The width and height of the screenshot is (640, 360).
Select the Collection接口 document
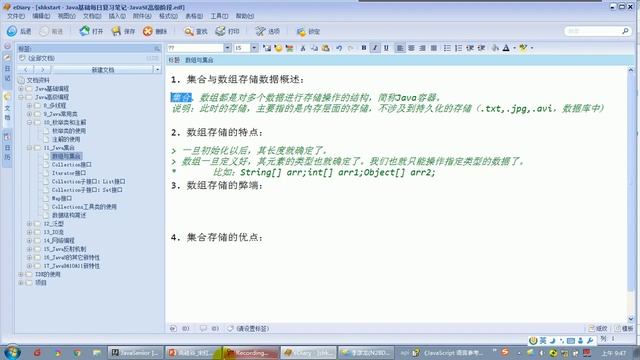click(x=71, y=164)
